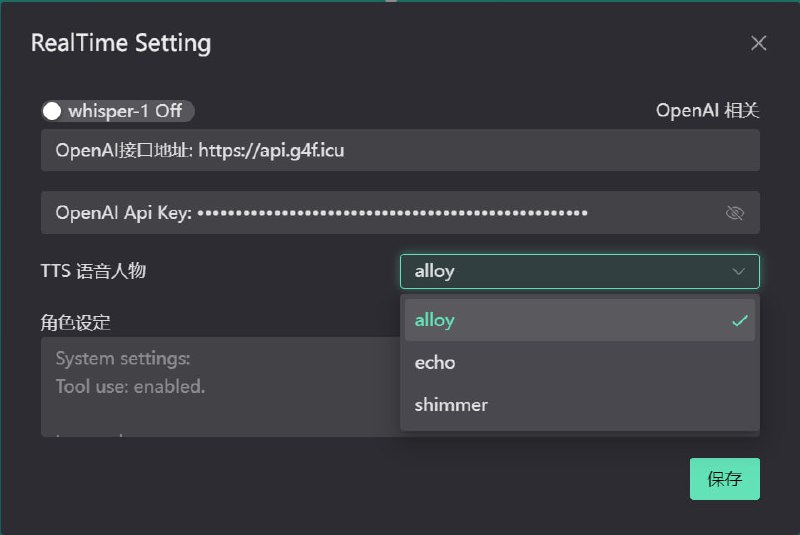Viewport: 800px width, 535px height.
Task: Place cursor on "Tool use: enabled." line
Action: coord(130,387)
